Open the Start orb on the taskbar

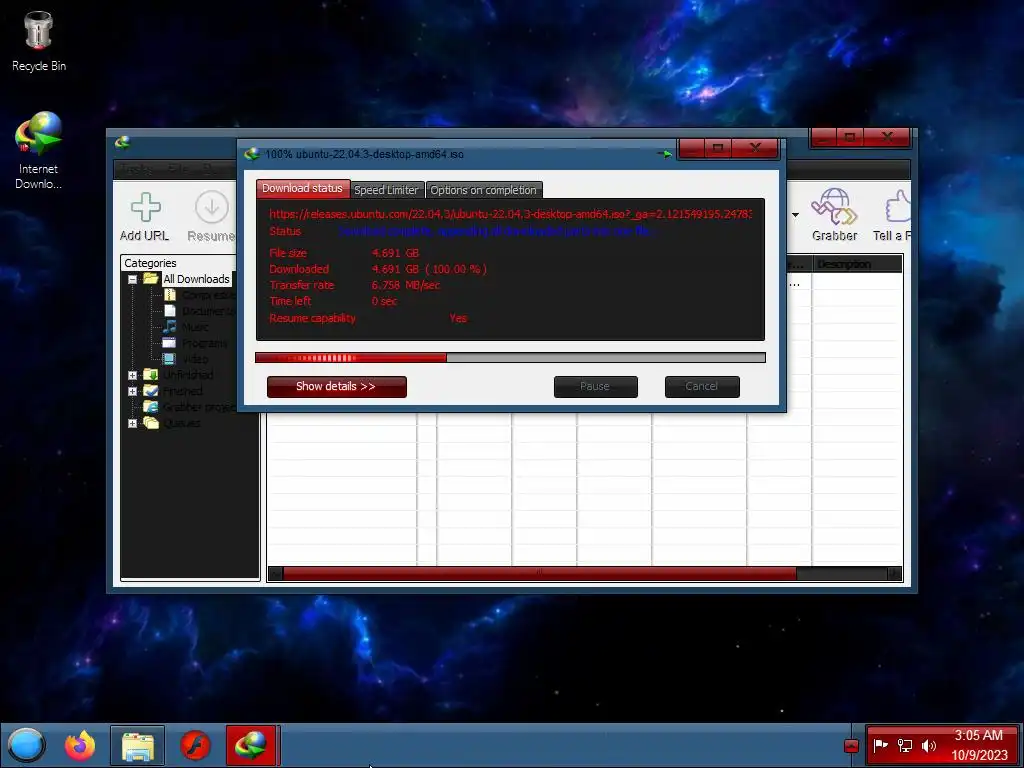tap(26, 745)
